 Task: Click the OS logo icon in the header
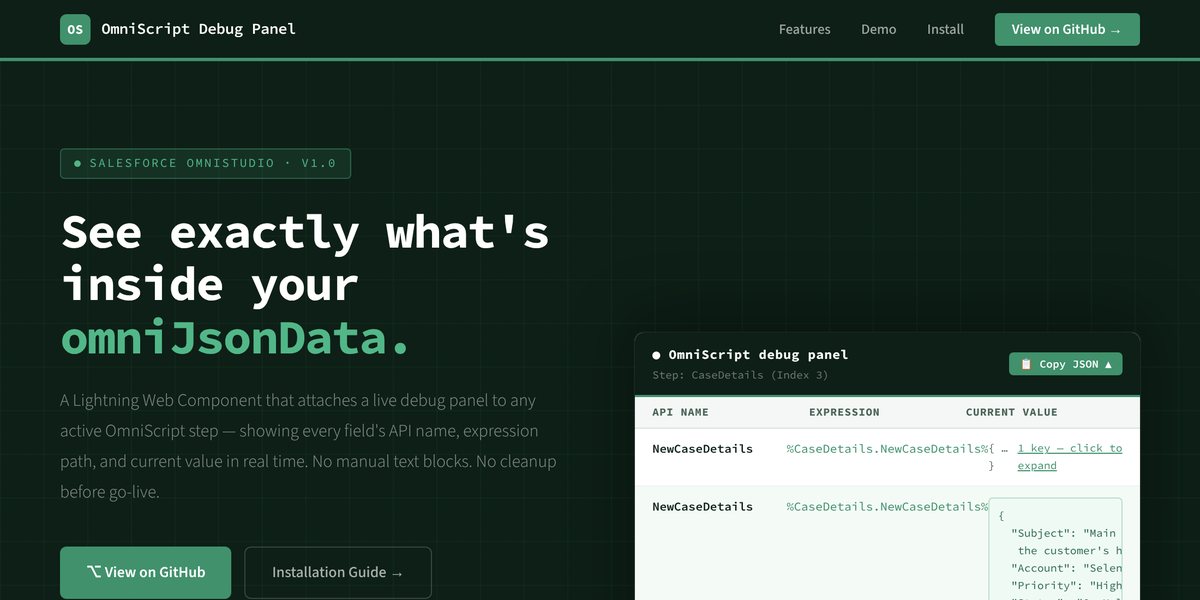(x=75, y=29)
